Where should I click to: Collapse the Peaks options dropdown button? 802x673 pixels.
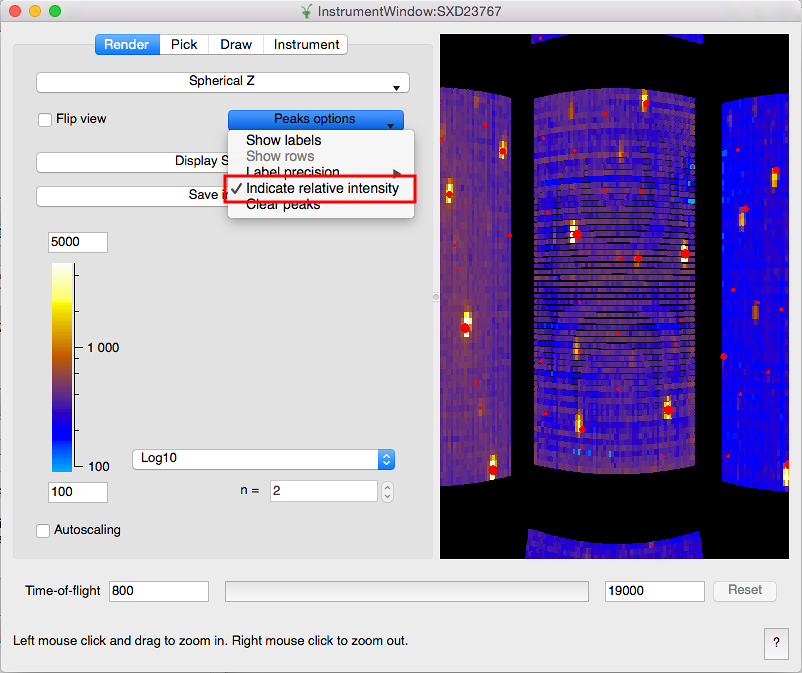pyautogui.click(x=315, y=119)
